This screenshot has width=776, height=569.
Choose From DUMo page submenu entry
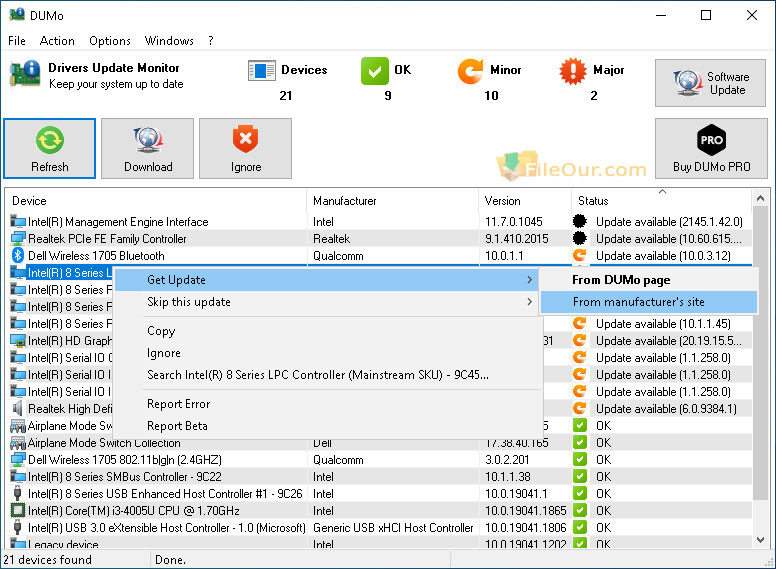[x=649, y=280]
